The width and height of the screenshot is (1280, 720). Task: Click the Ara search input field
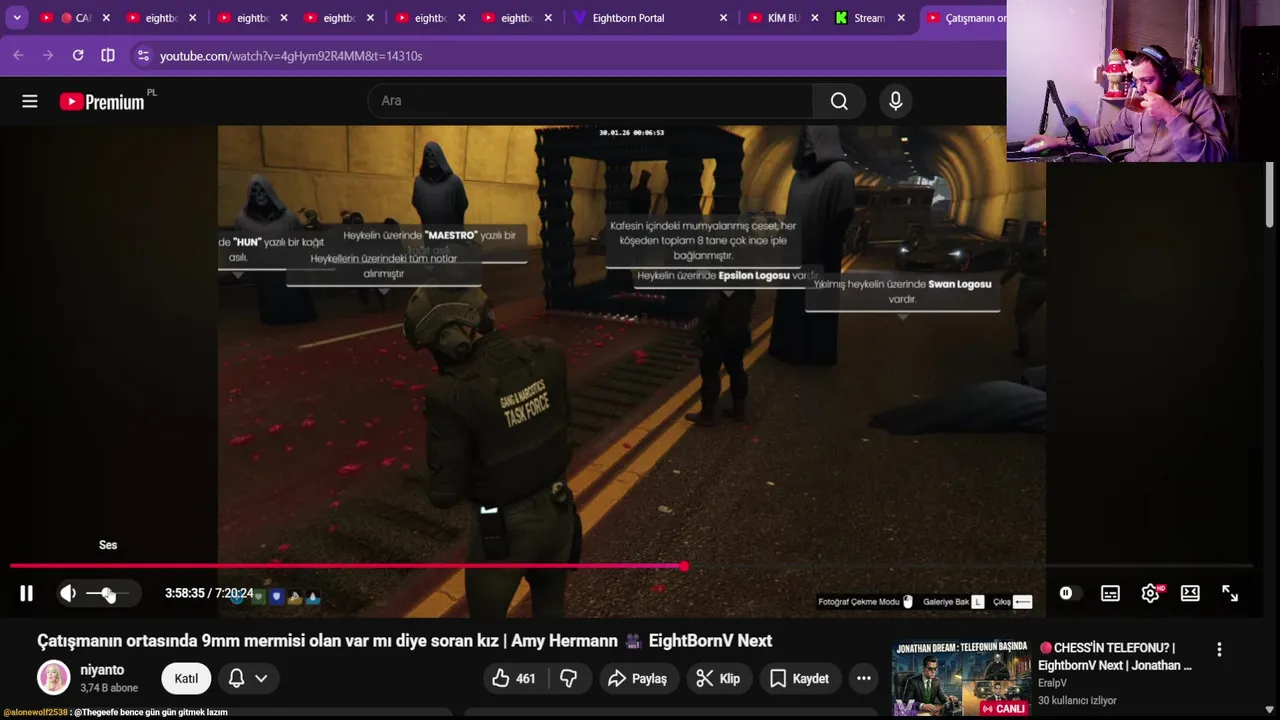(x=590, y=101)
